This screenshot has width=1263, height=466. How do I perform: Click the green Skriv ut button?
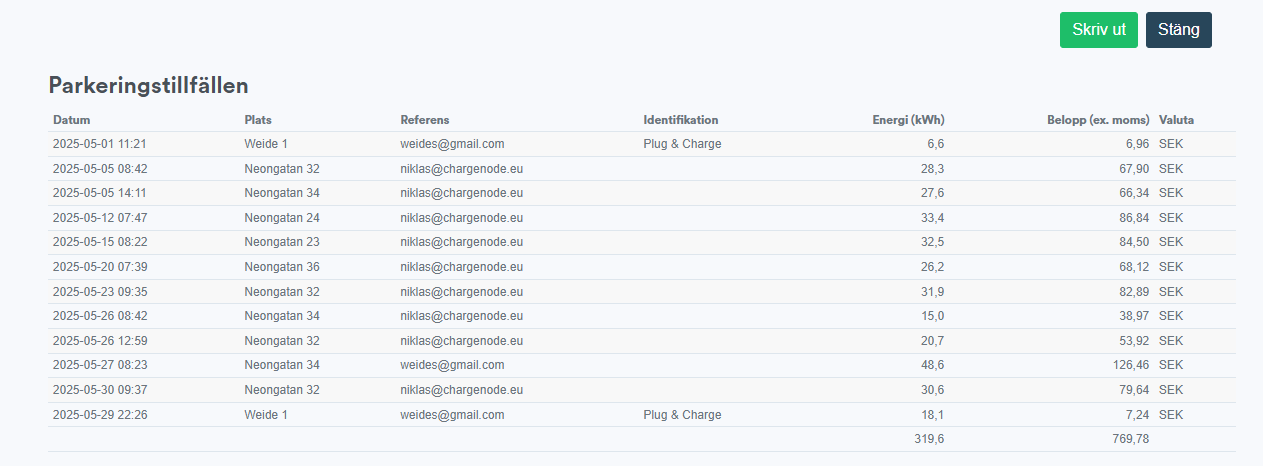[1098, 30]
